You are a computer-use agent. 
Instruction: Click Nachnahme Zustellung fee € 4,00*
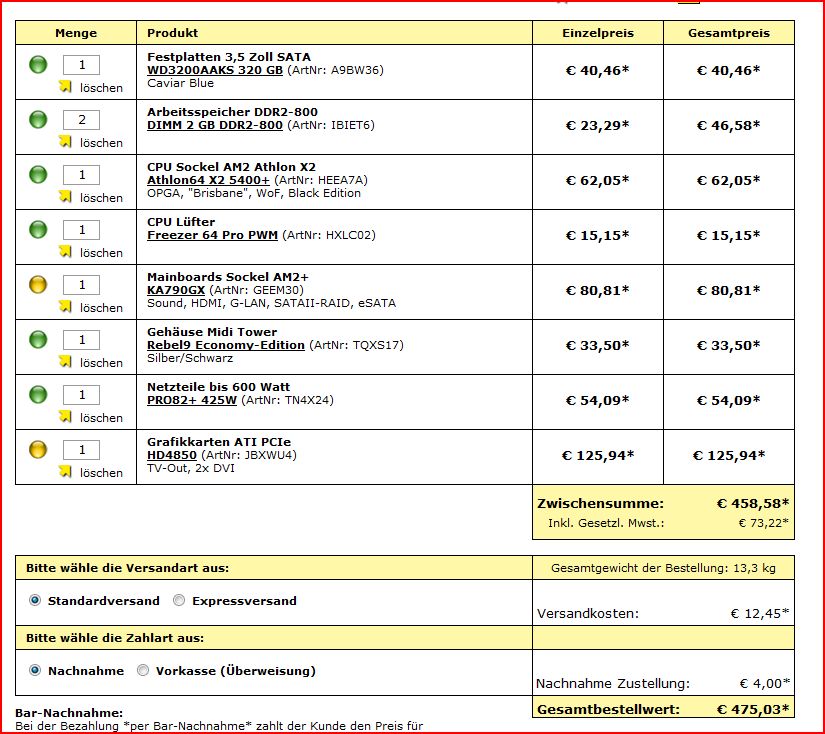(x=764, y=683)
